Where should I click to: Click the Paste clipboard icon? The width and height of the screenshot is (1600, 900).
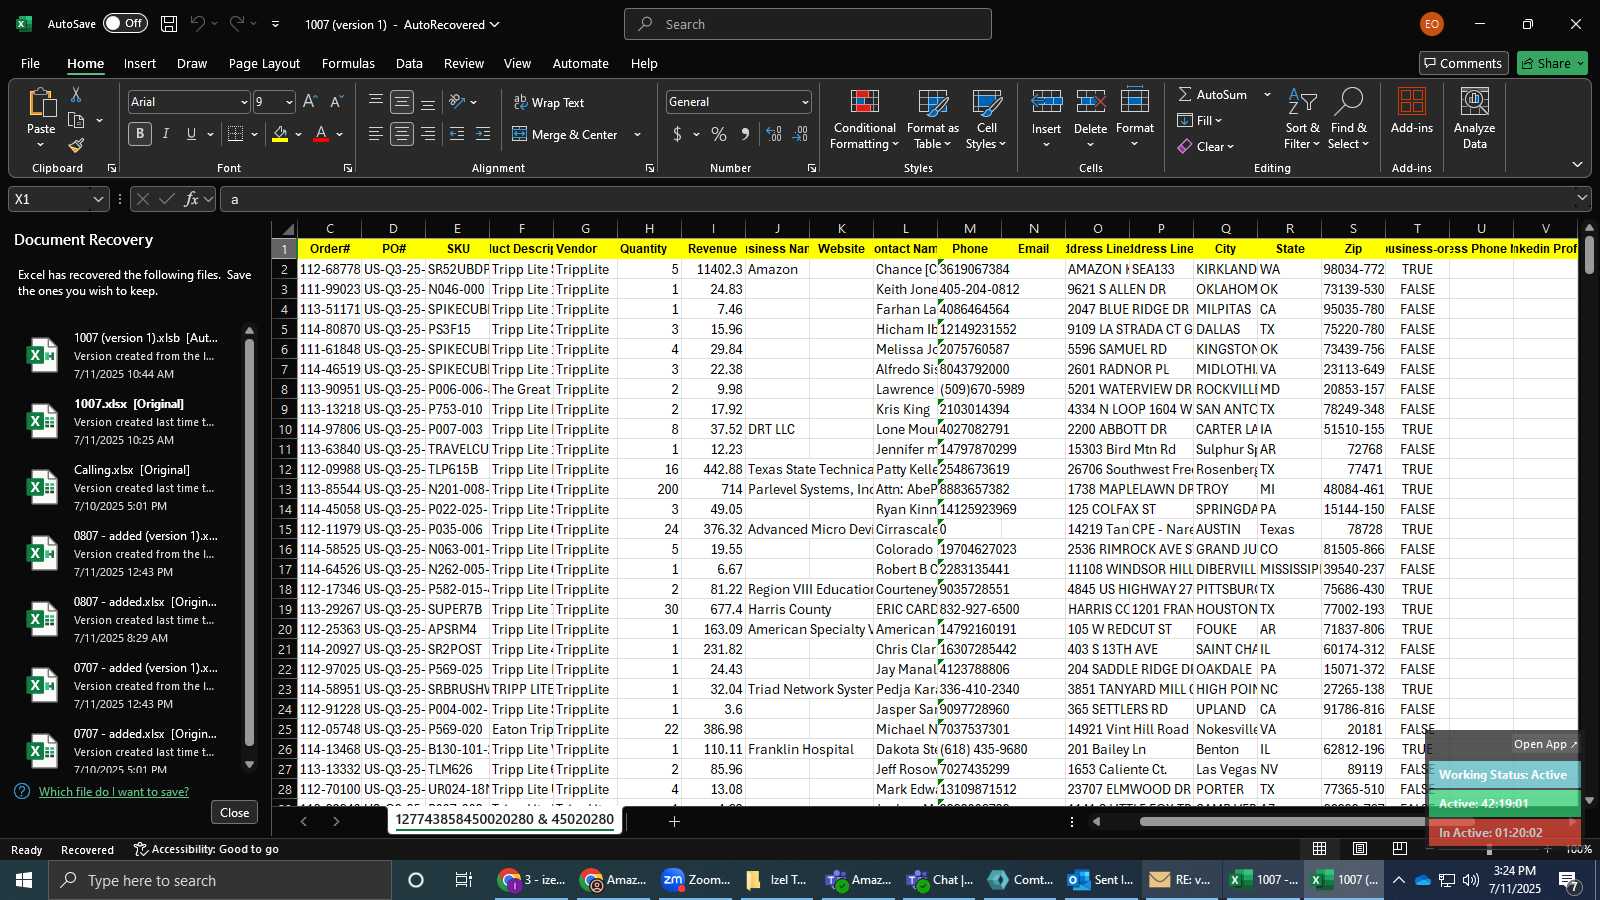point(41,104)
